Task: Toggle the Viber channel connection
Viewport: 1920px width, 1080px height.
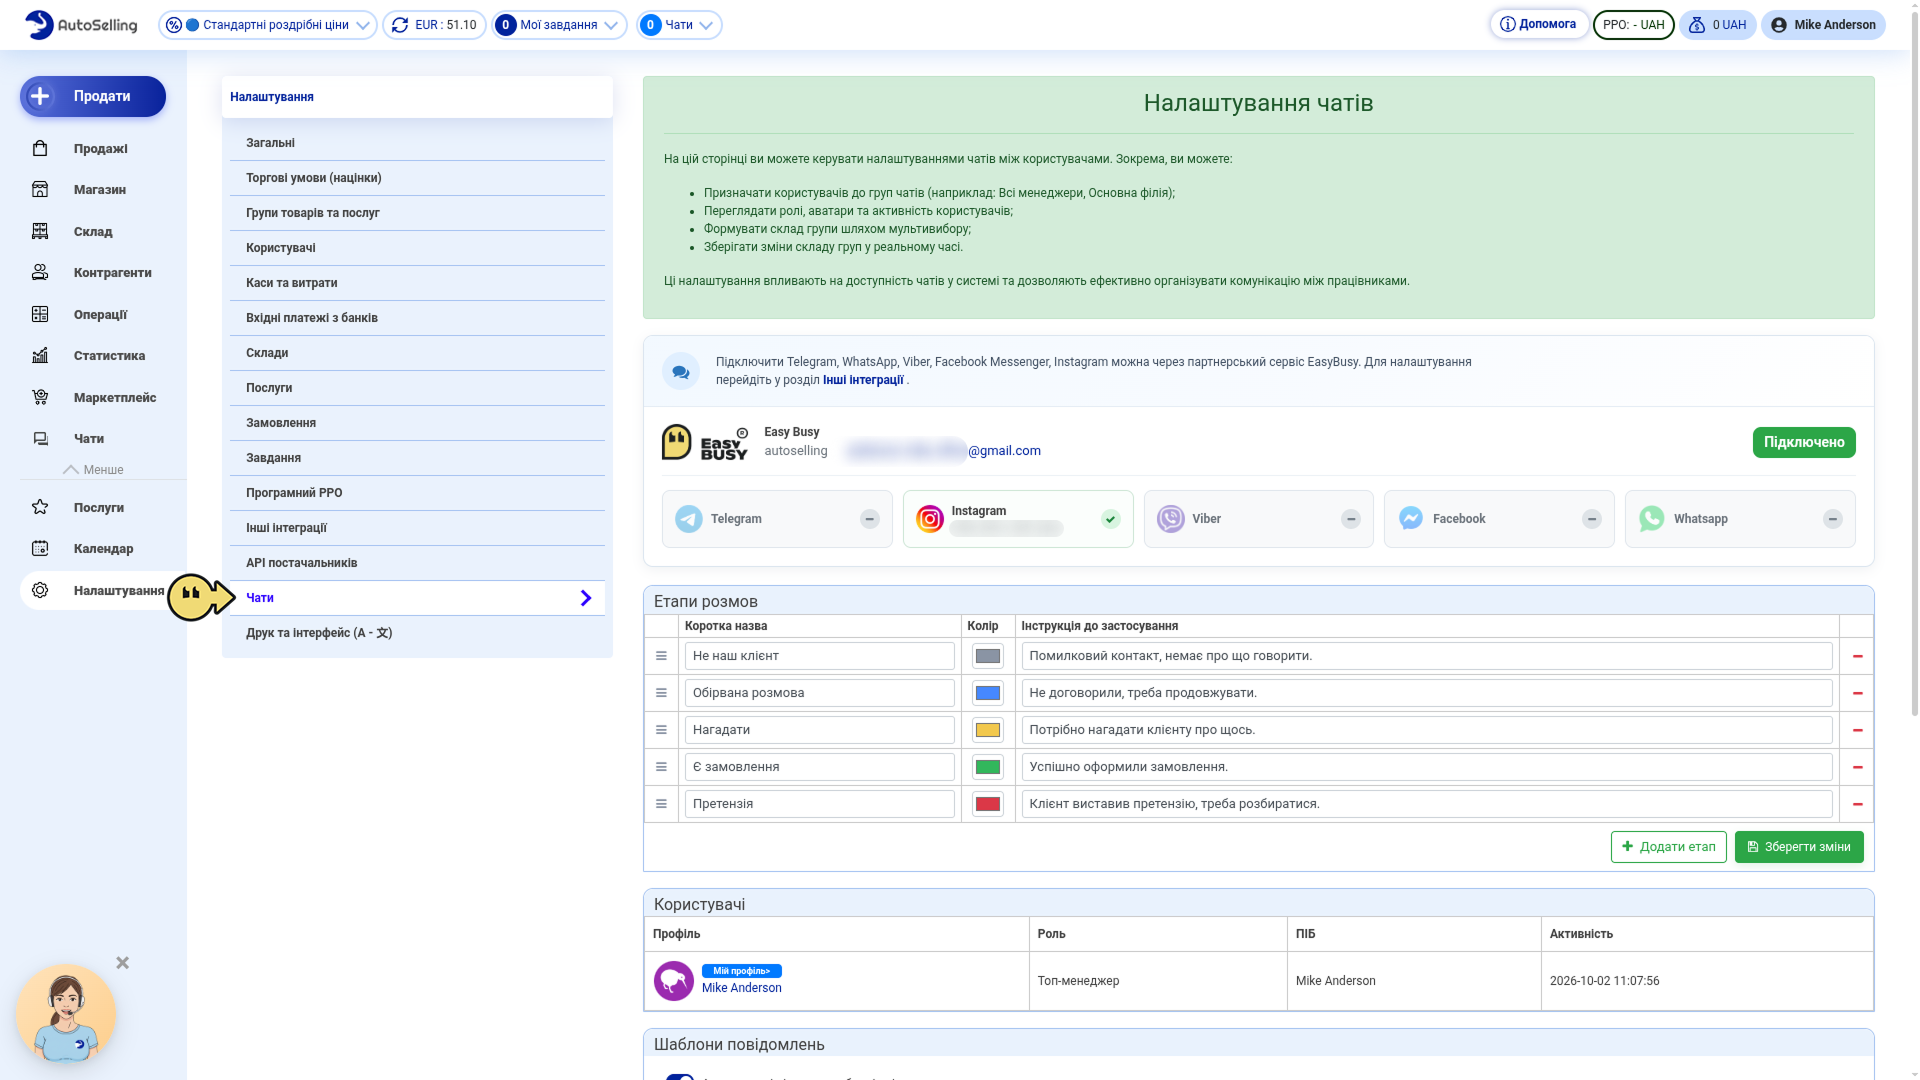Action: pyautogui.click(x=1351, y=519)
